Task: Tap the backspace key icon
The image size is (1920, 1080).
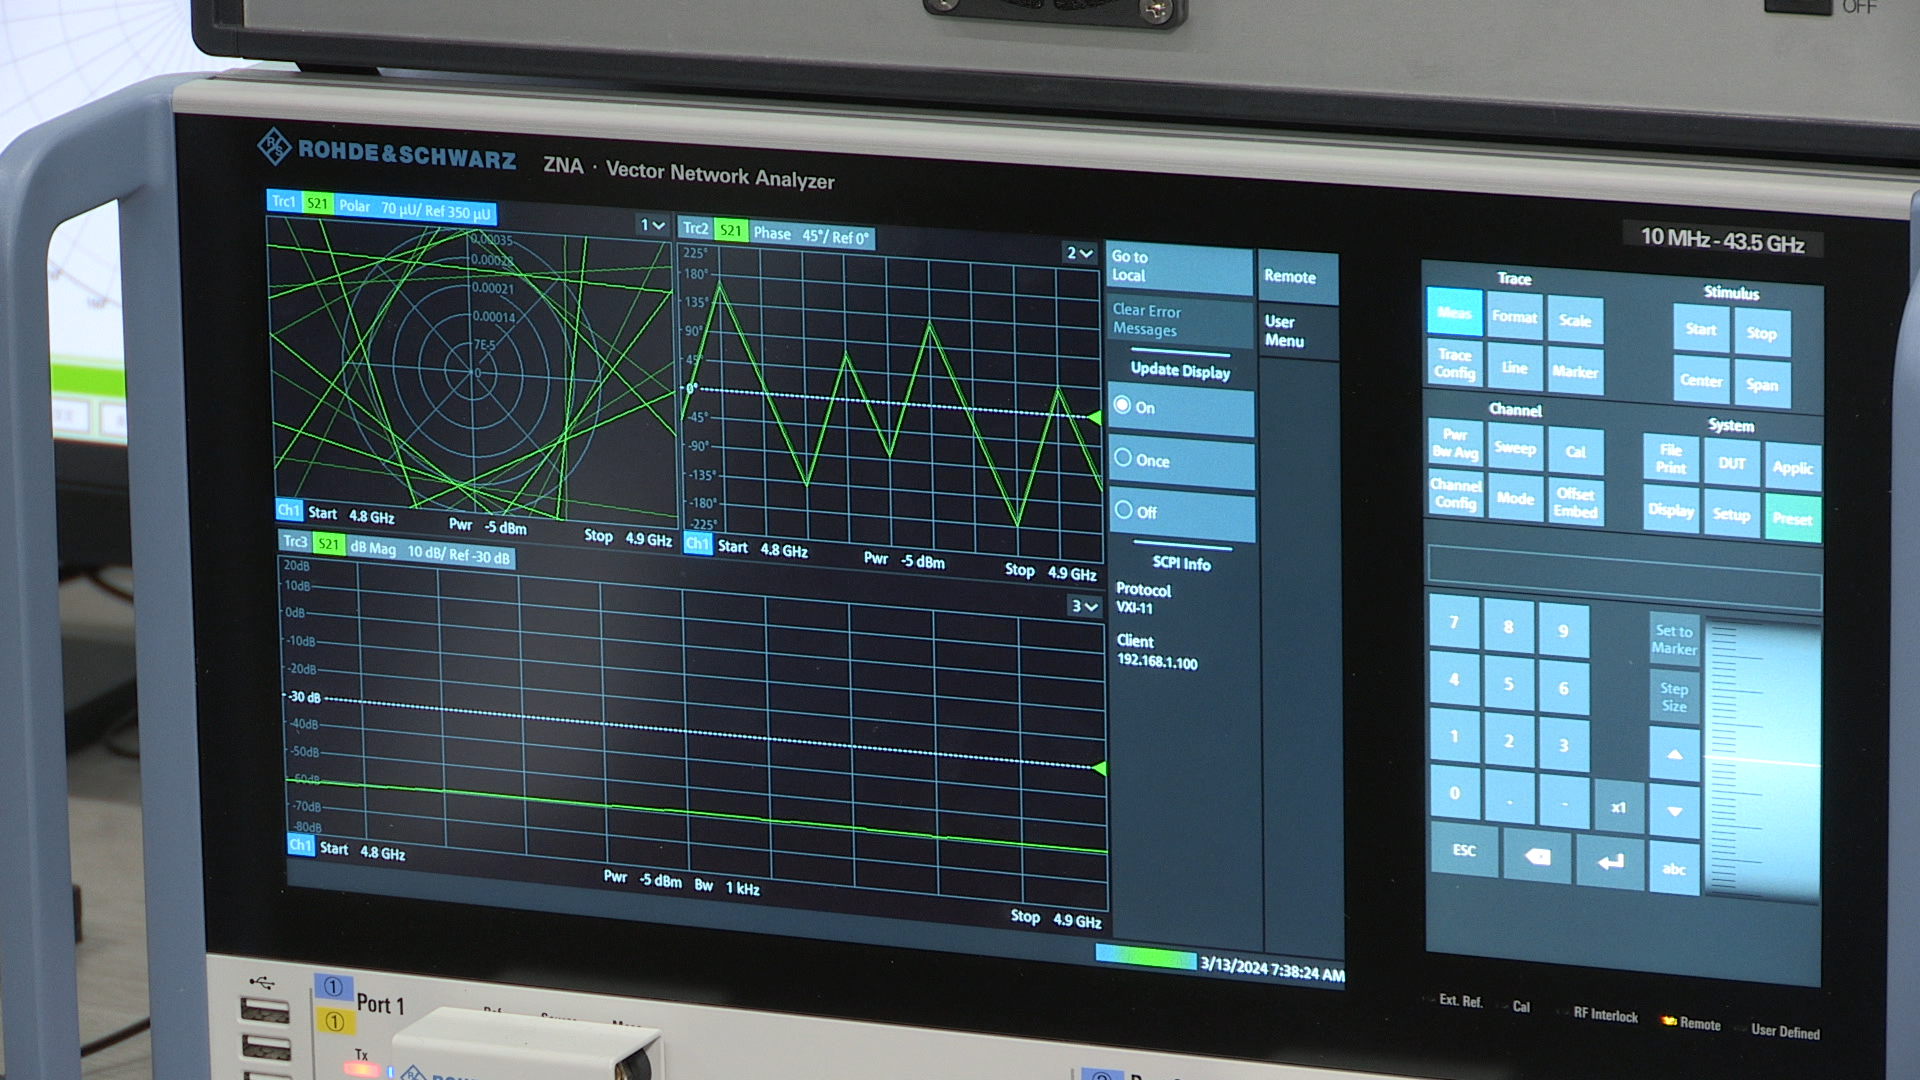Action: click(1537, 857)
